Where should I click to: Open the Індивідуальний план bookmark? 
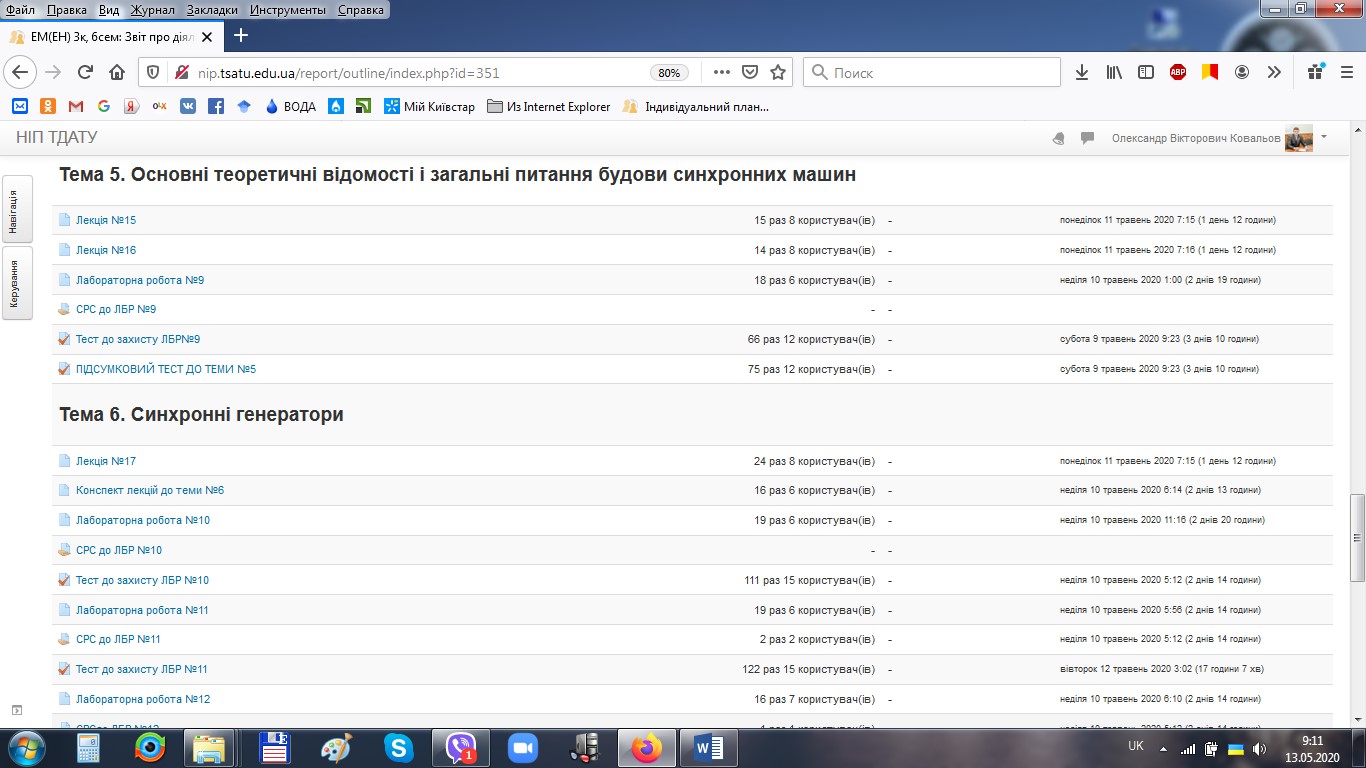pyautogui.click(x=695, y=106)
